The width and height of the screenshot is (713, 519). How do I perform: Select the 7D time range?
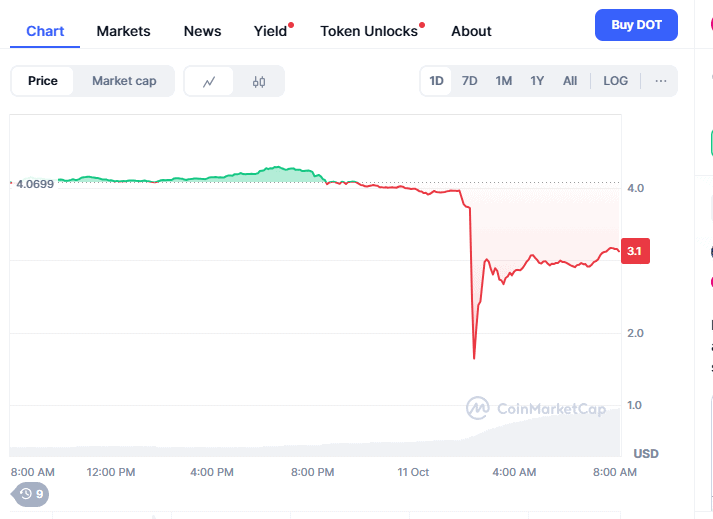click(470, 81)
